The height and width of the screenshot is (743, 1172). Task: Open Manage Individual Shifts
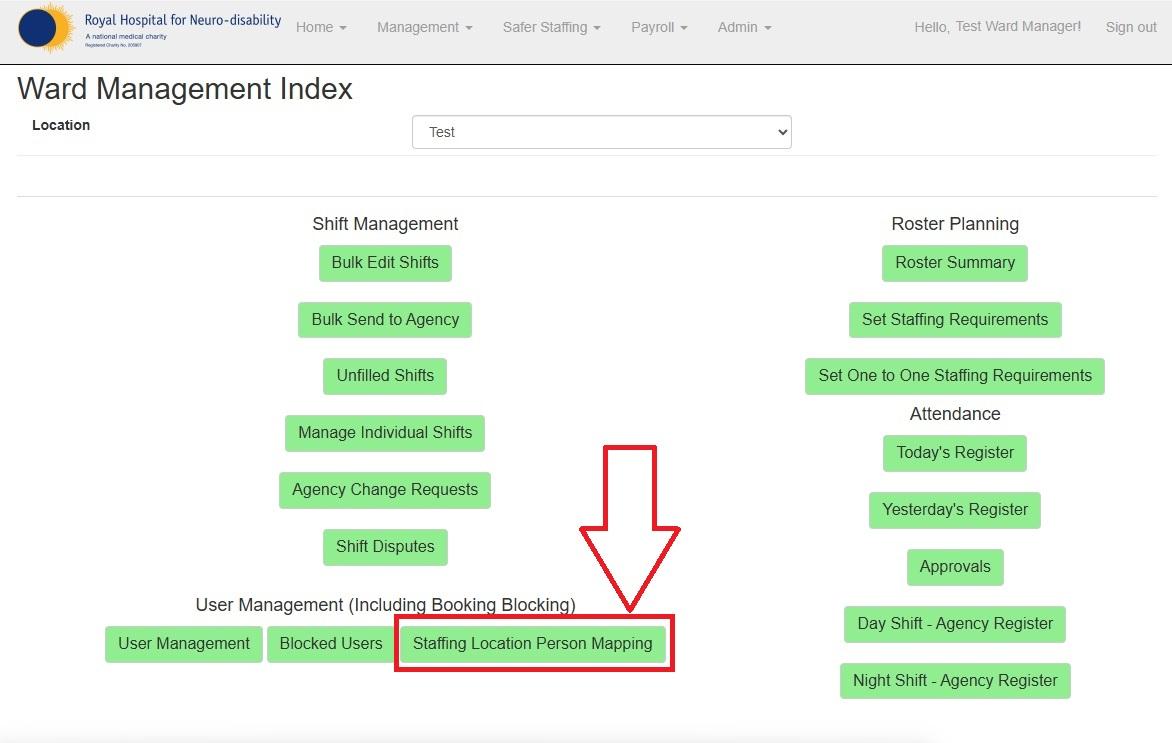point(385,433)
